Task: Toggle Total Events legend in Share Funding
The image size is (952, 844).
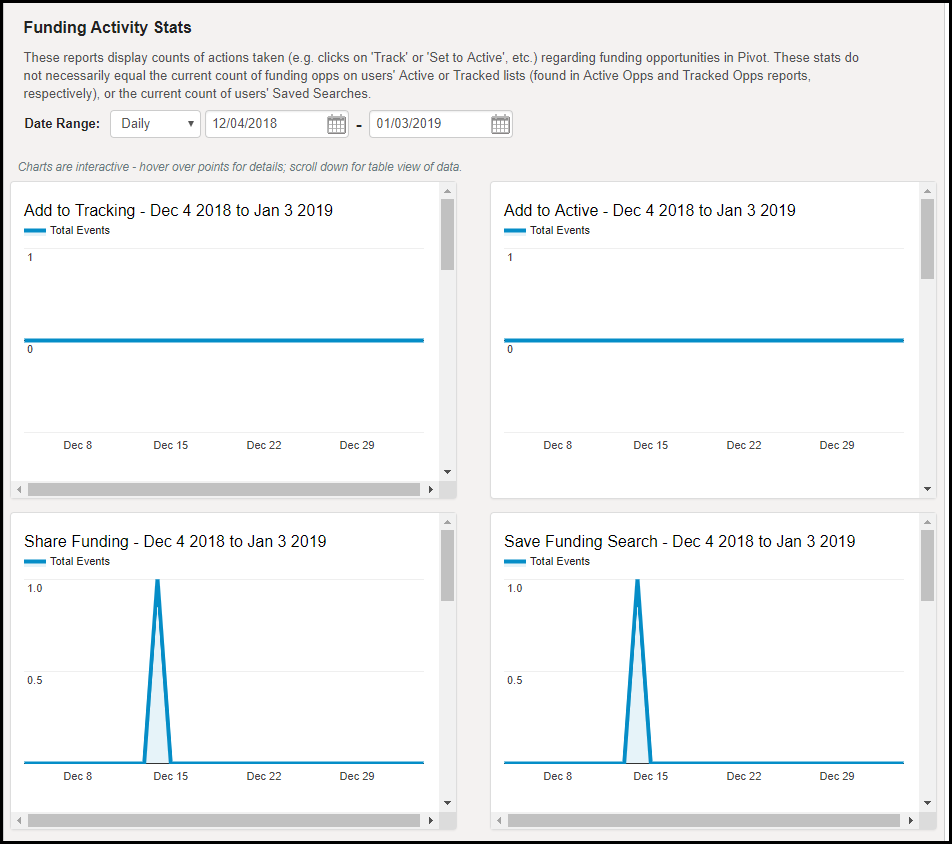Action: [x=68, y=562]
